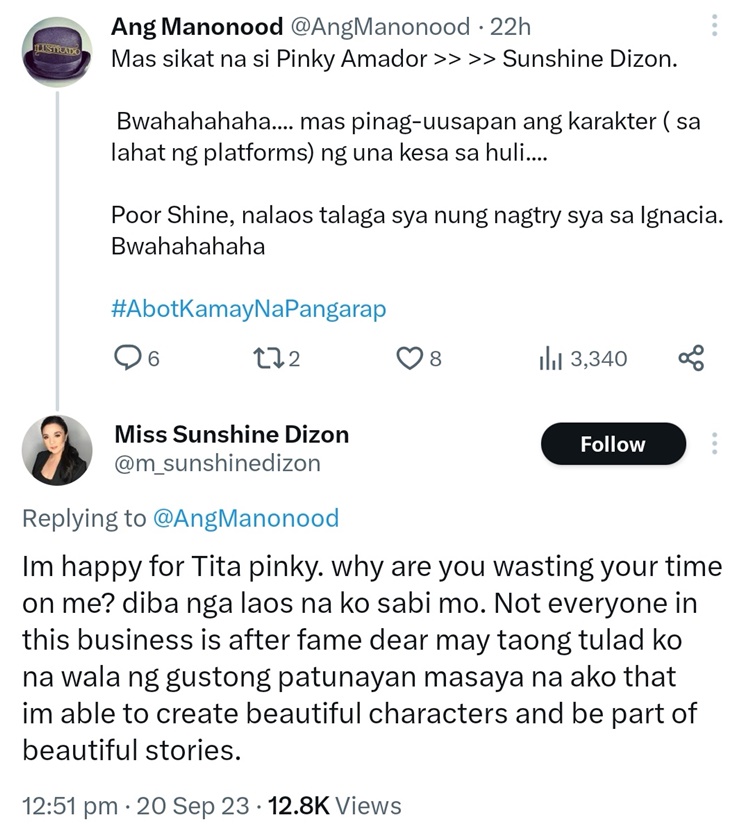Viewport: 750px width, 826px height.
Task: Click the share icon on the tweet
Action: click(691, 358)
